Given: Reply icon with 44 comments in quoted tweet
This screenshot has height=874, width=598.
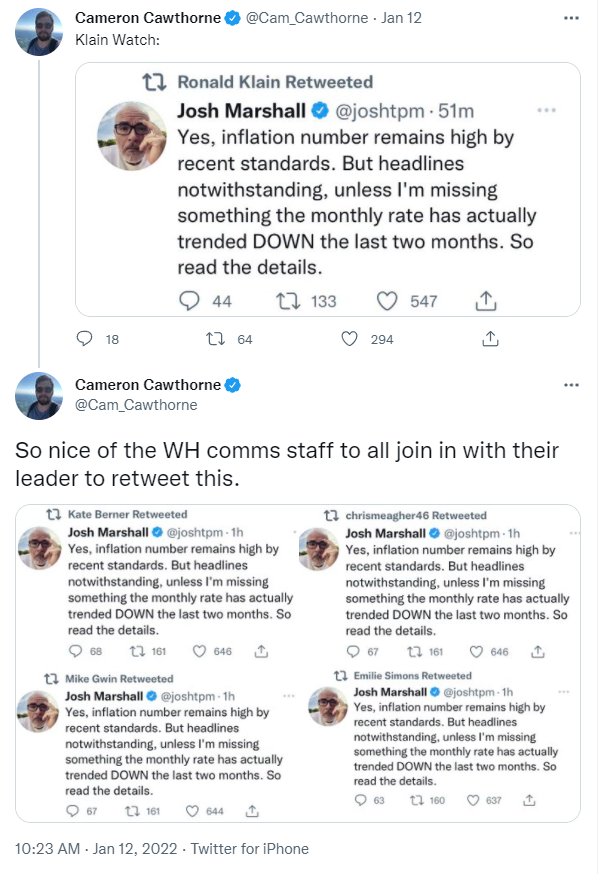Looking at the screenshot, I should click(x=189, y=301).
